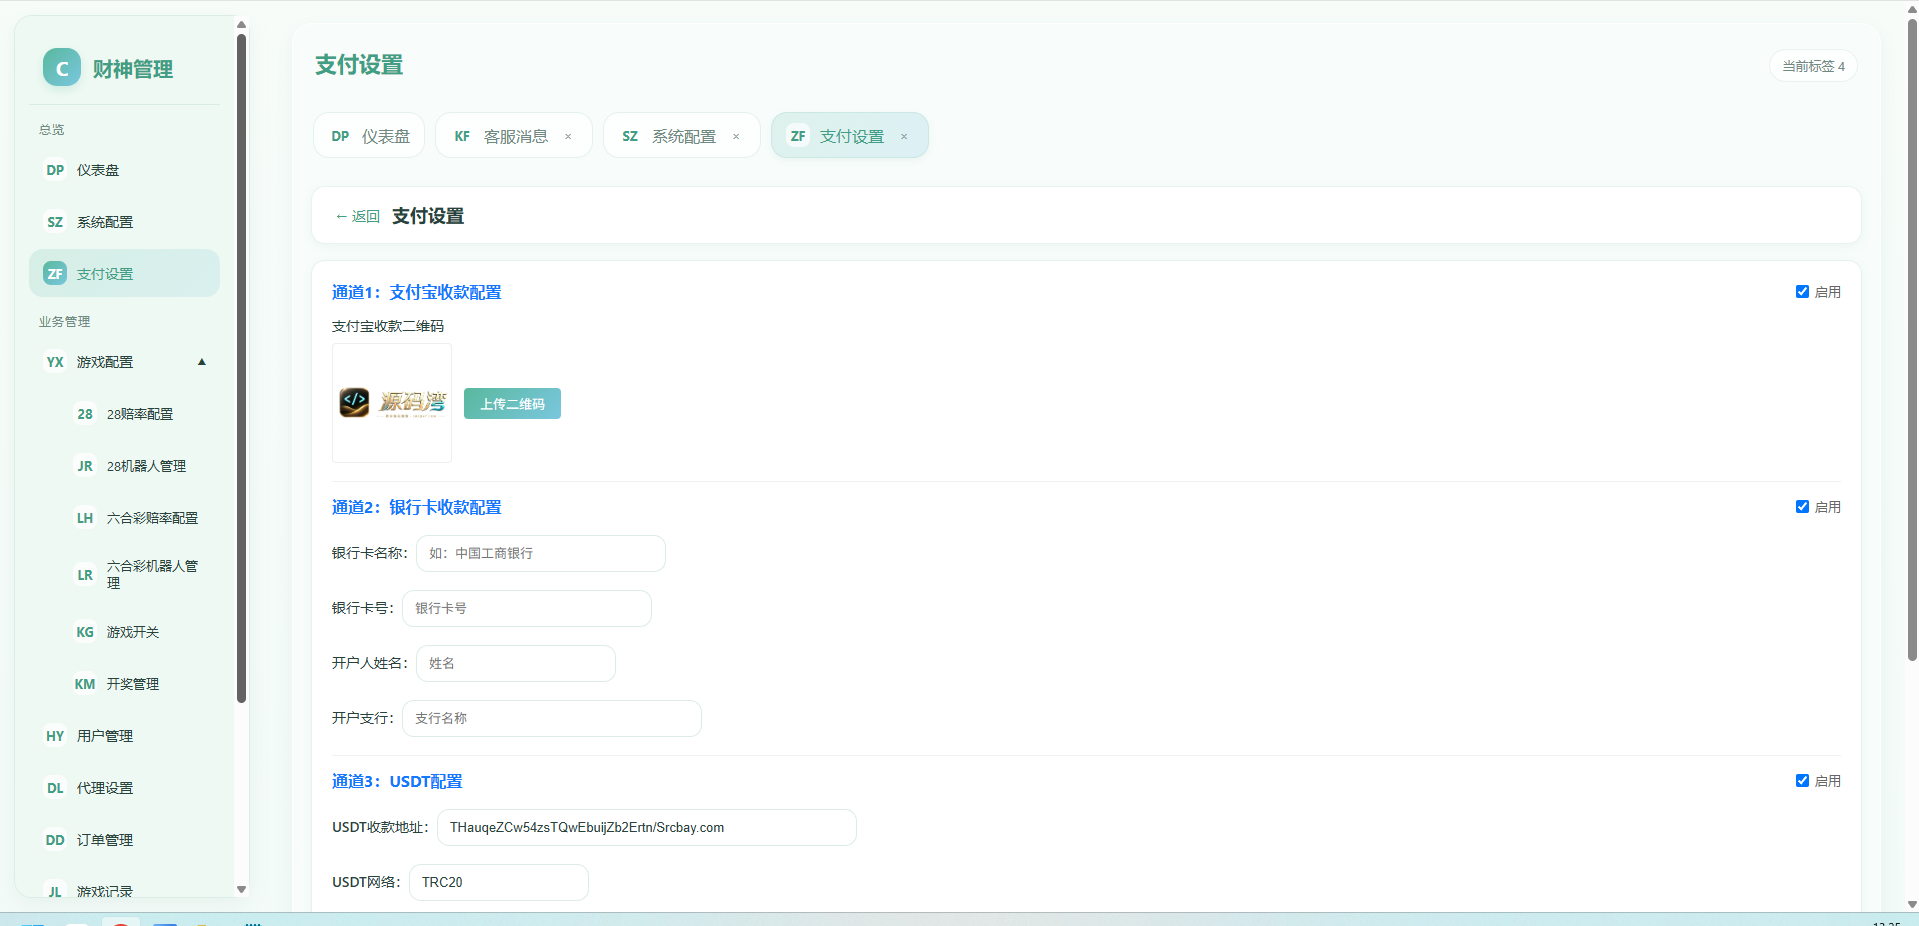Click the USDT收款地址 input field
Image resolution: width=1919 pixels, height=926 pixels.
(647, 827)
